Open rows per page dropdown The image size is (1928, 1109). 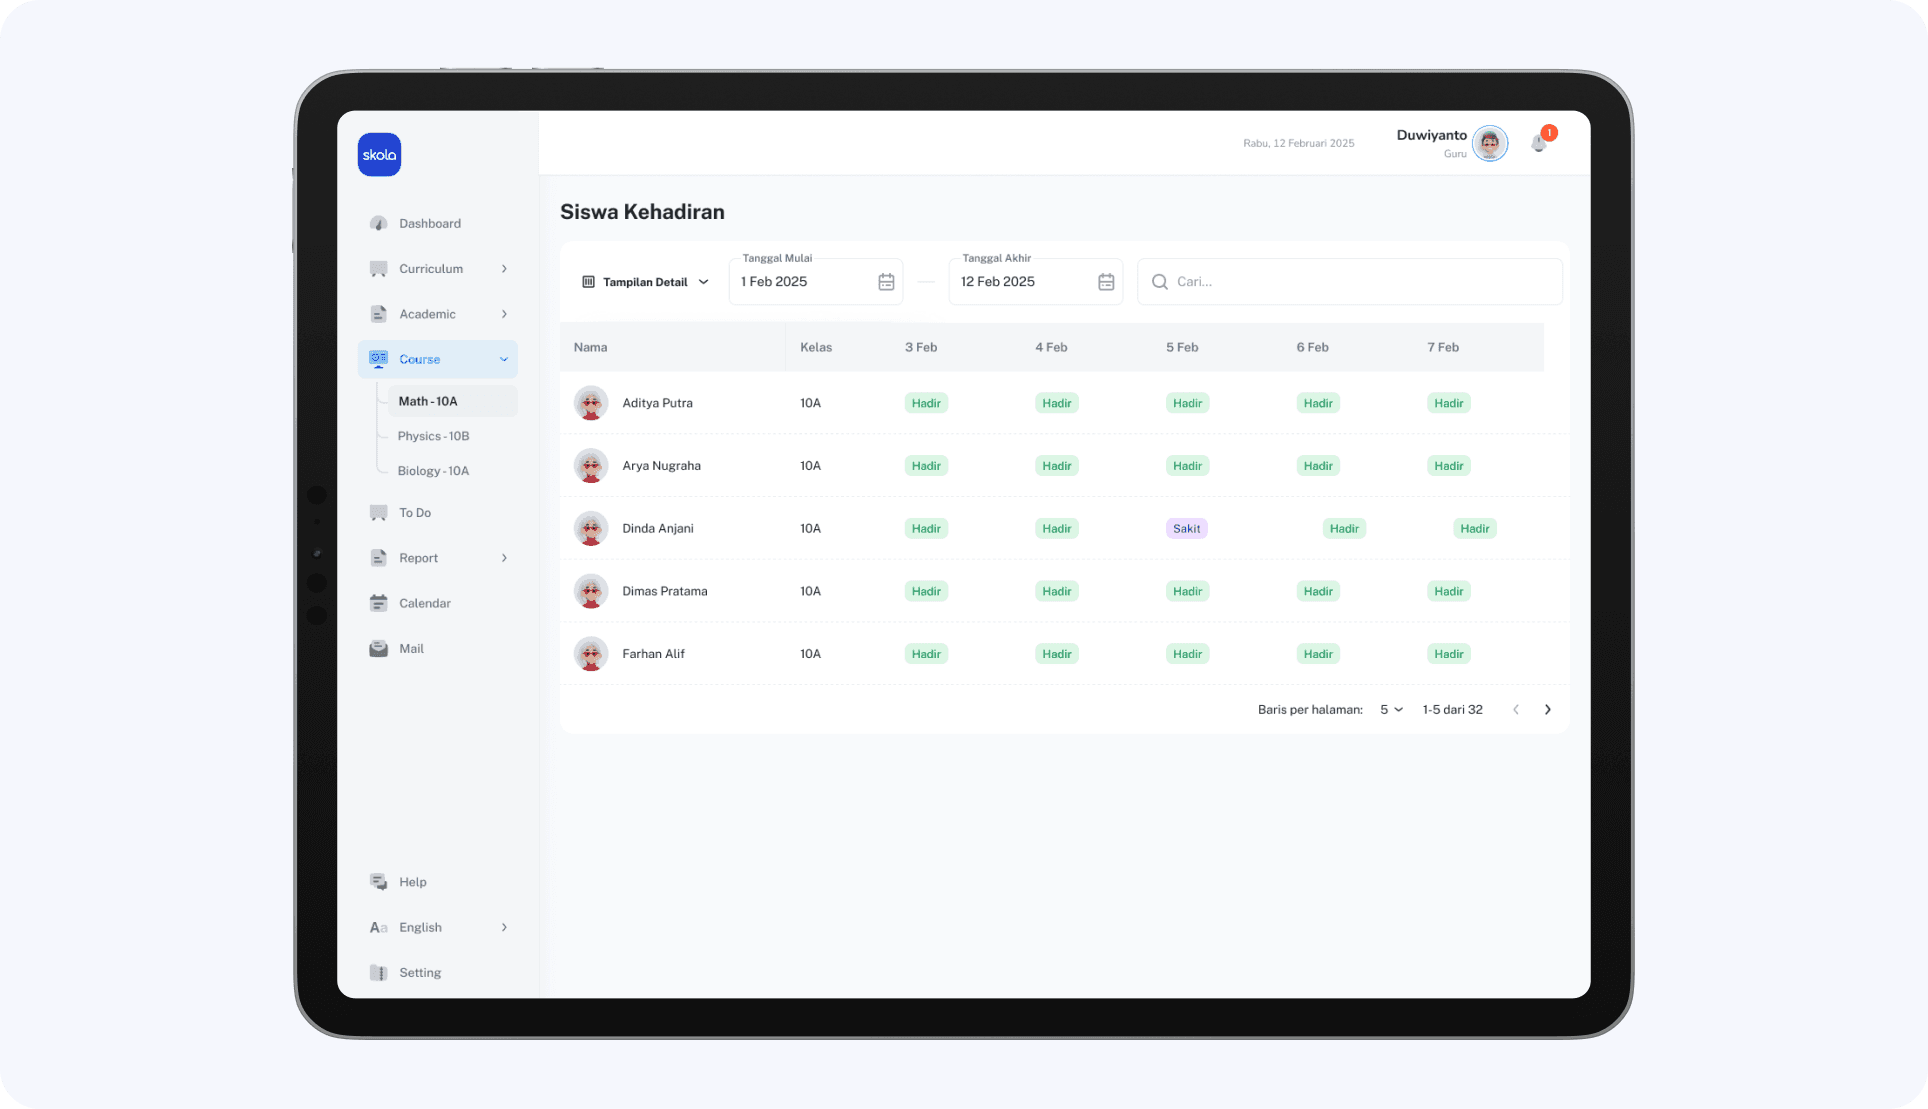click(x=1391, y=709)
